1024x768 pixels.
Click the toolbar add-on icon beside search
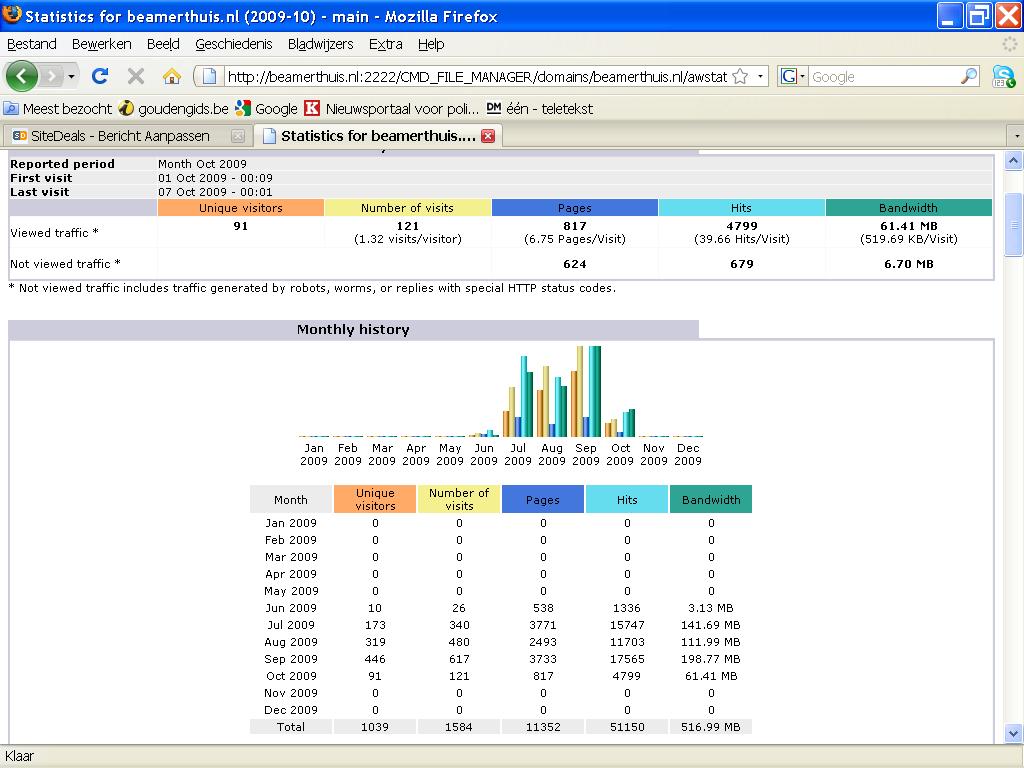[x=1004, y=76]
